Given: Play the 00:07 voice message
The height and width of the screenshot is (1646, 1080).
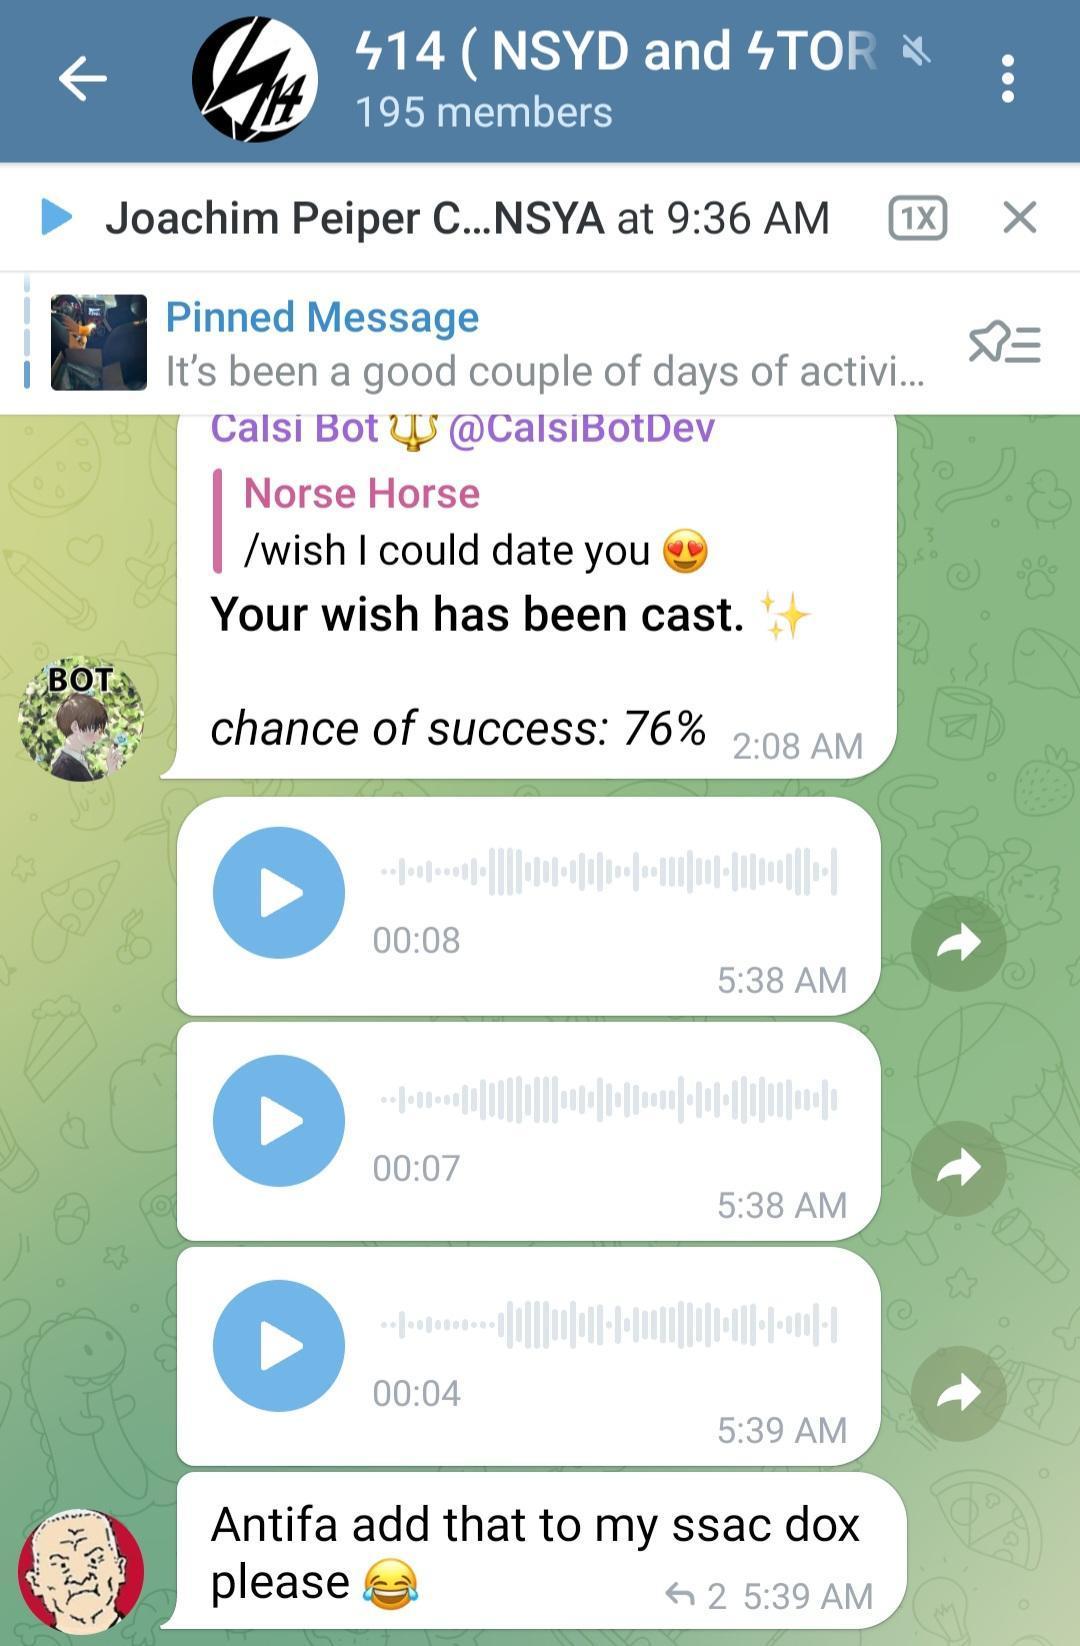Looking at the screenshot, I should [278, 1120].
